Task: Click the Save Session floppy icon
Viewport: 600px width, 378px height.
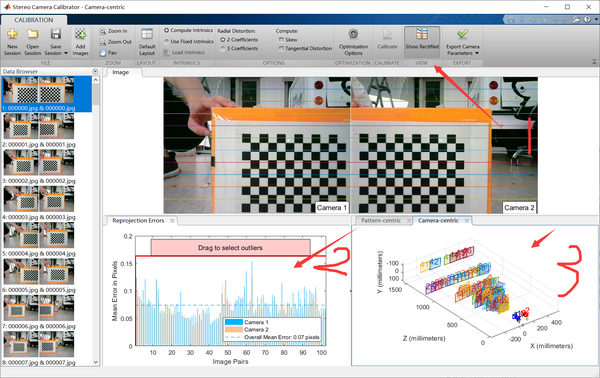Action: (x=55, y=34)
